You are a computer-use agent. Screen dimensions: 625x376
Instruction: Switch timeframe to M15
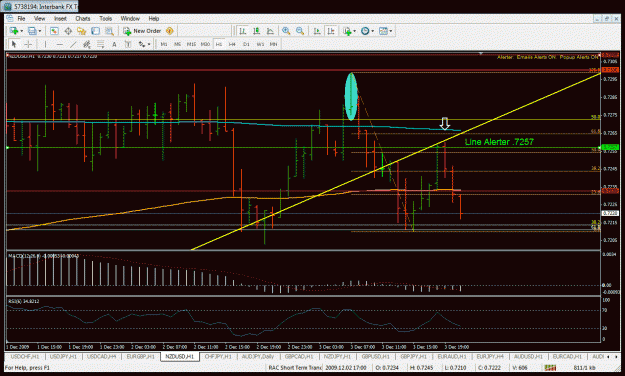(x=191, y=44)
